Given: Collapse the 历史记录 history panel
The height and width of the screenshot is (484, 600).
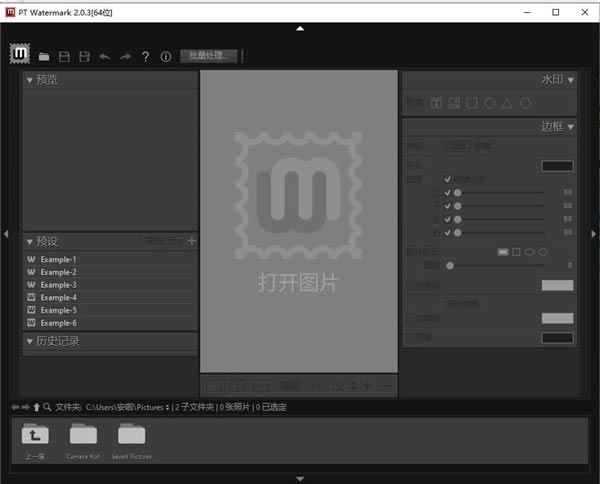Looking at the screenshot, I should [x=29, y=341].
